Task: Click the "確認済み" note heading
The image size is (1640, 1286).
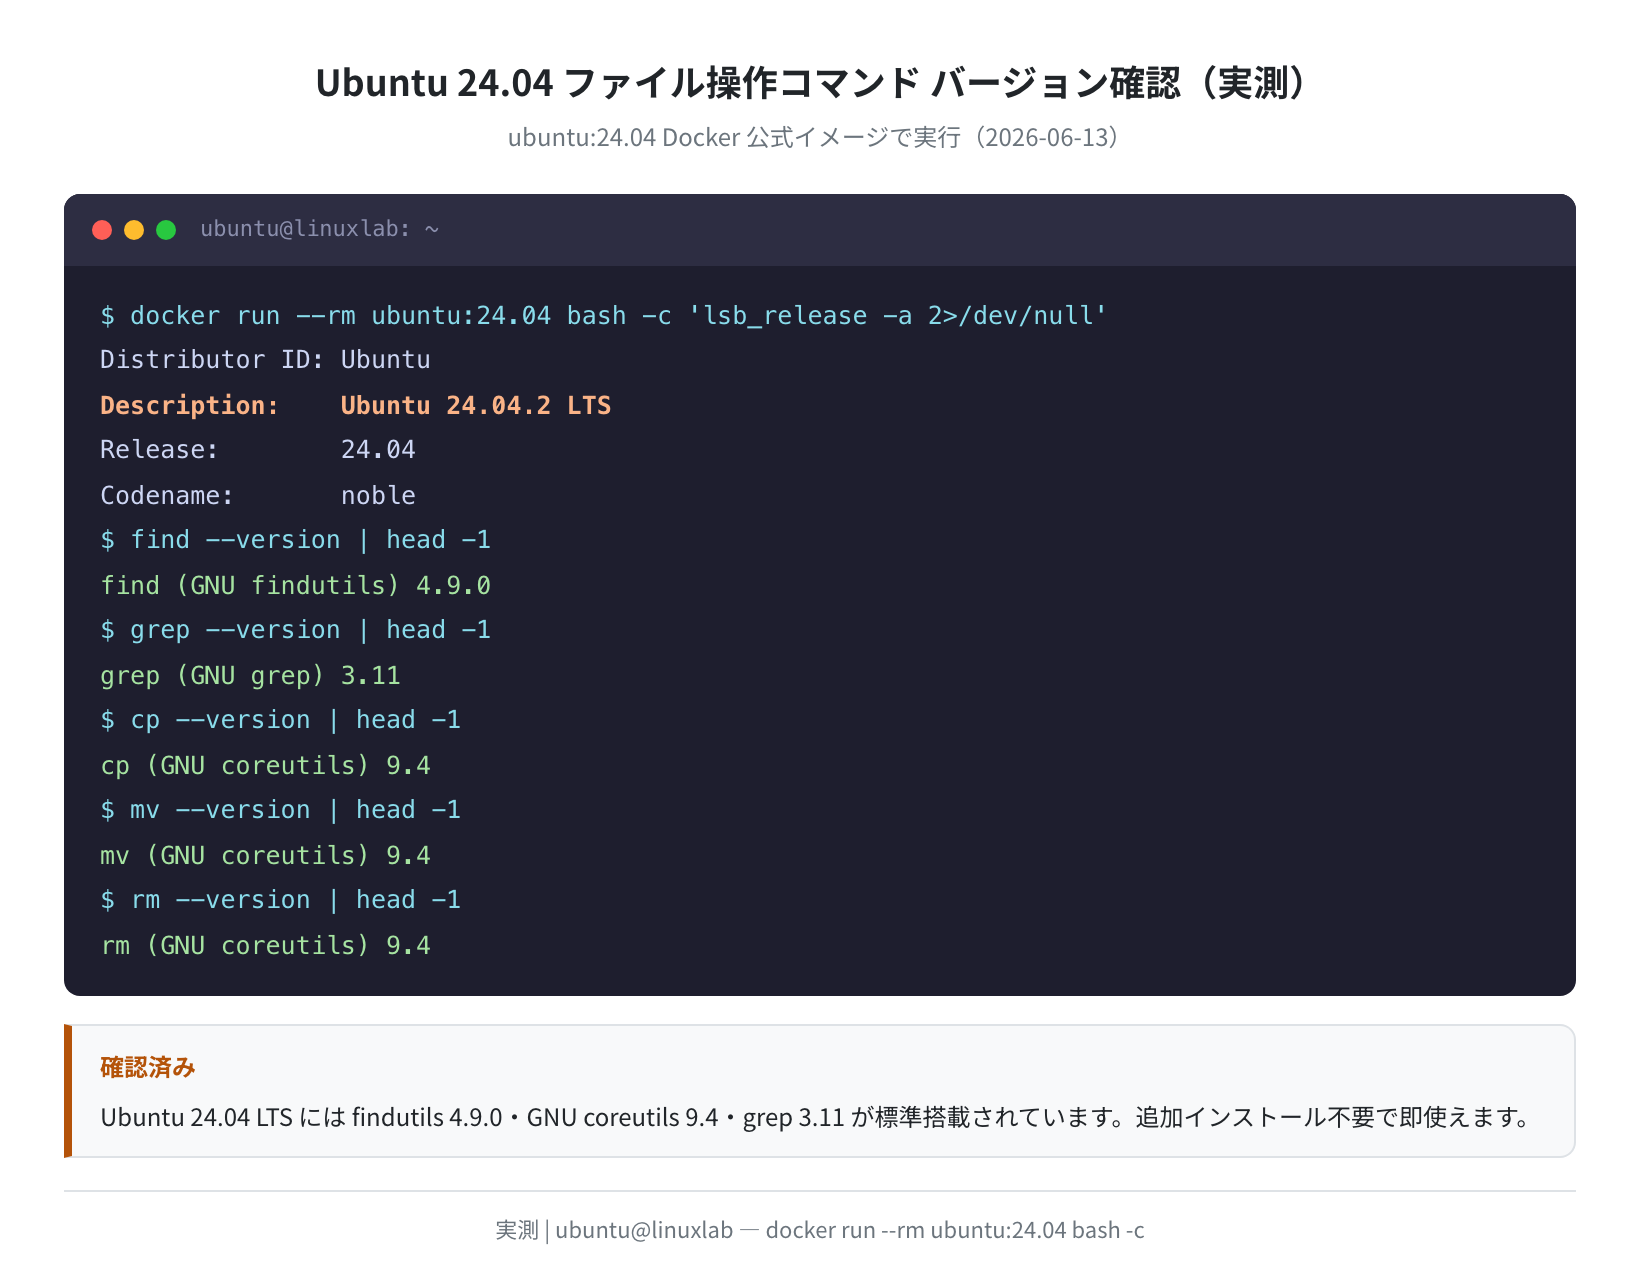Action: tap(148, 1067)
